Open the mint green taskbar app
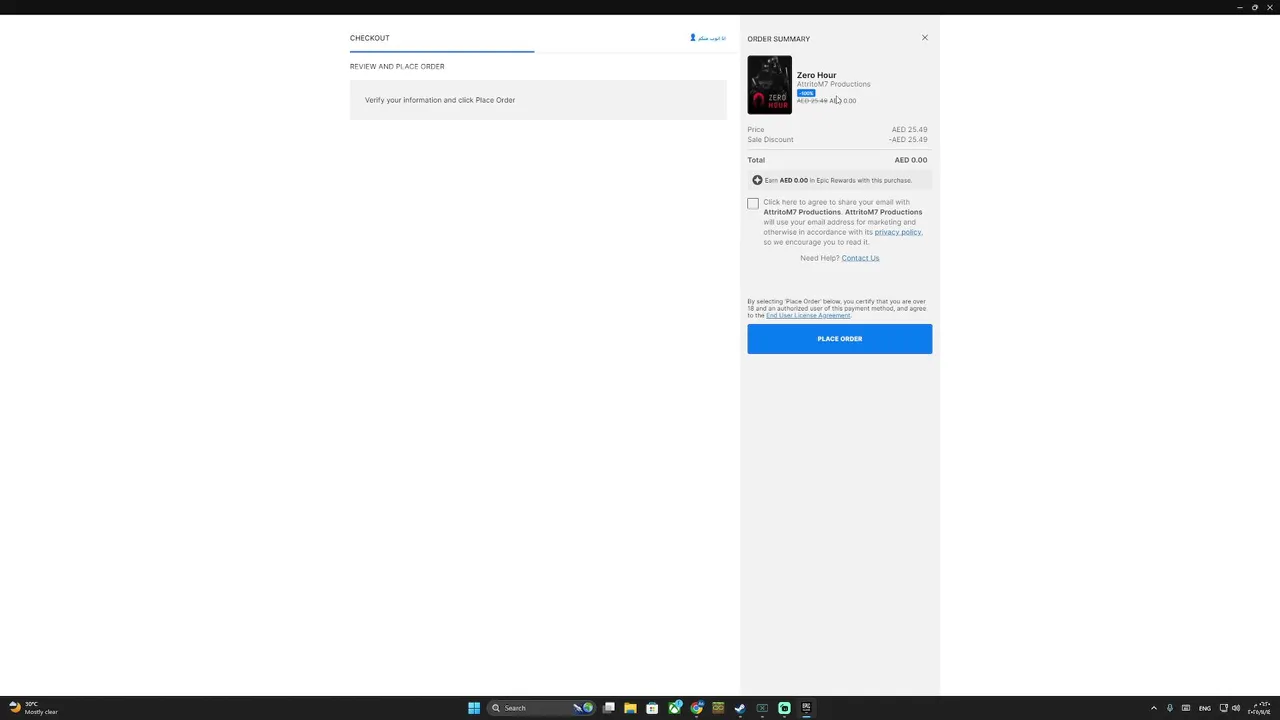The width and height of the screenshot is (1280, 720). (784, 708)
